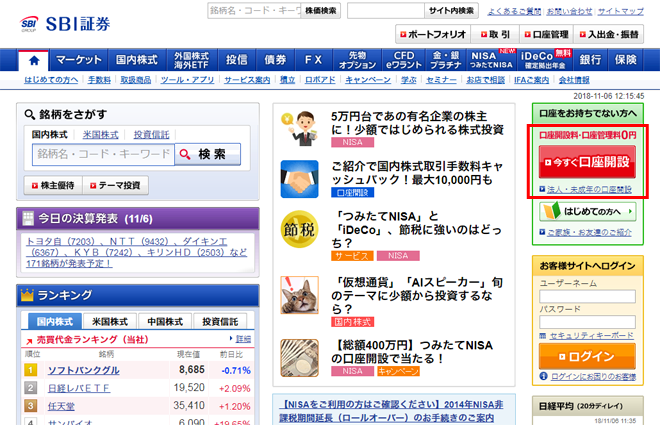Click the orange ログイン button
The width and height of the screenshot is (660, 425).
pyautogui.click(x=587, y=356)
